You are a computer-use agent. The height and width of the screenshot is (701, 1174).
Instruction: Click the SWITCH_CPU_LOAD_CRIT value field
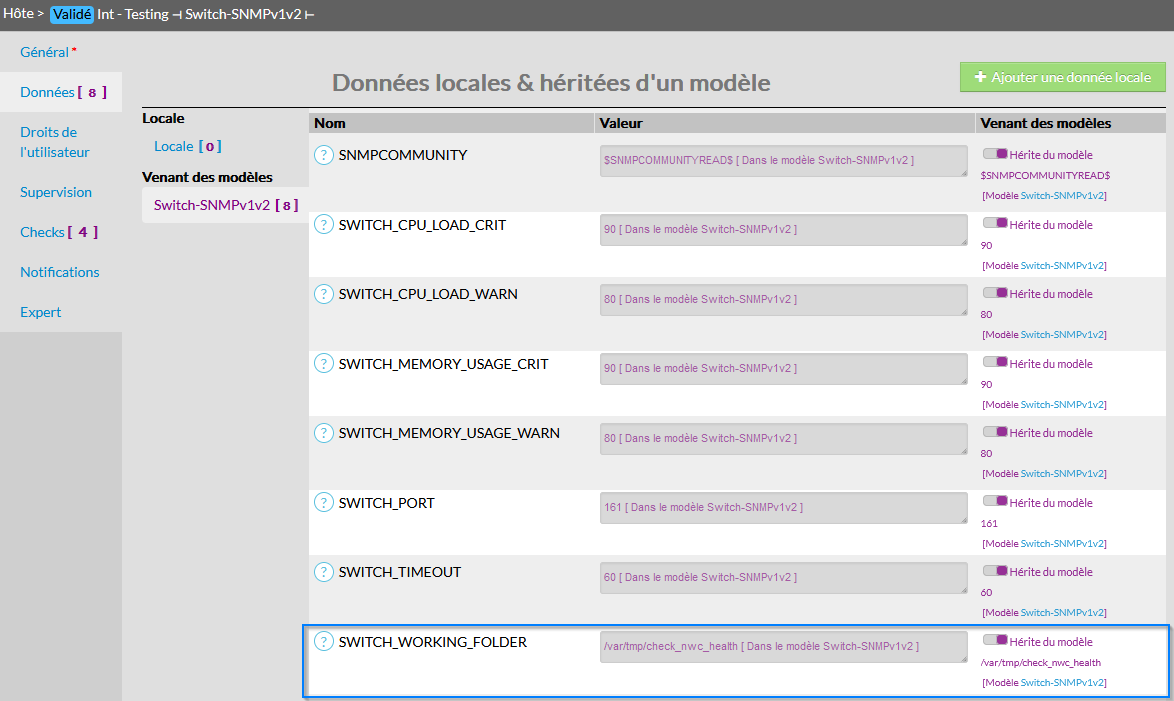click(783, 230)
